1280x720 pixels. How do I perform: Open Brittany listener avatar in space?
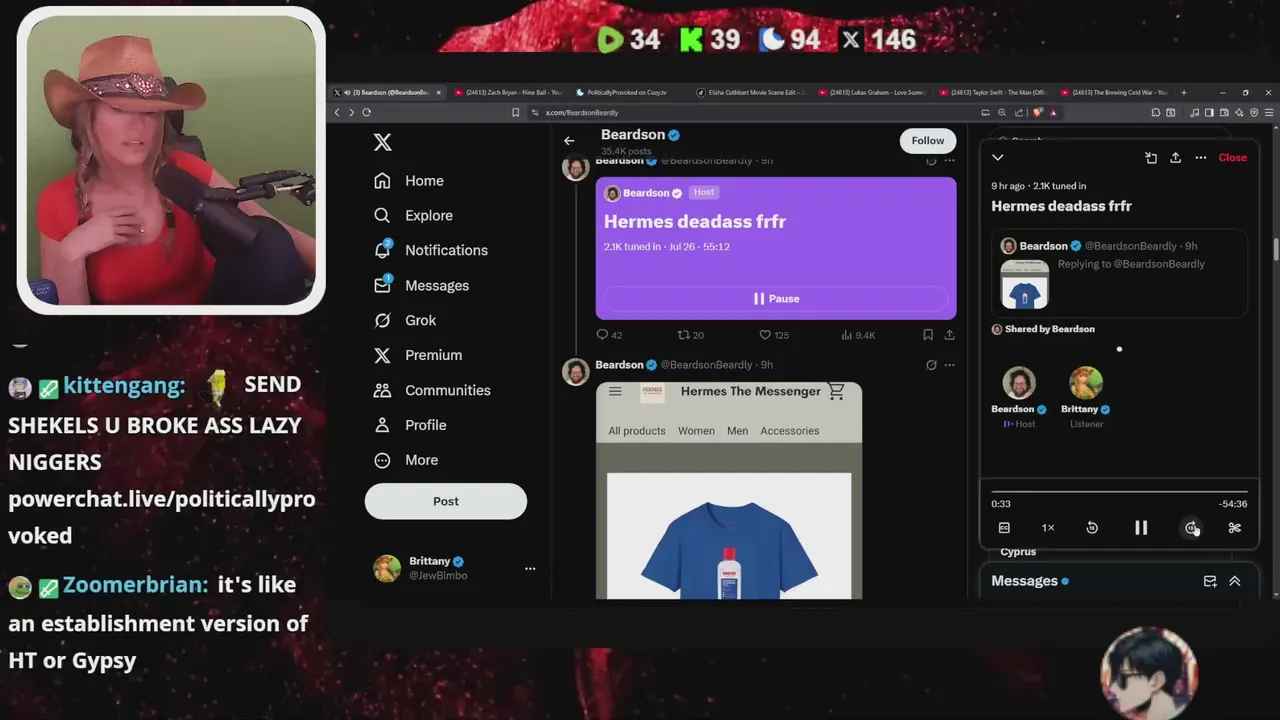pyautogui.click(x=1086, y=383)
